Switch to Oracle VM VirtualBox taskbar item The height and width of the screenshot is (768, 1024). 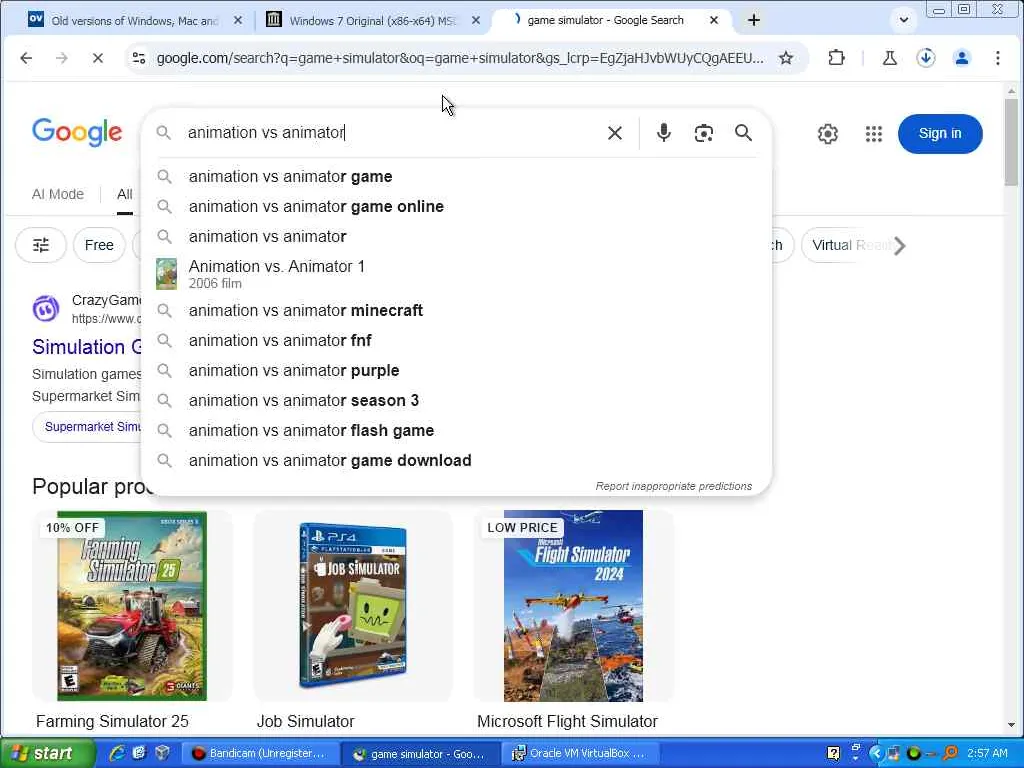click(x=580, y=754)
